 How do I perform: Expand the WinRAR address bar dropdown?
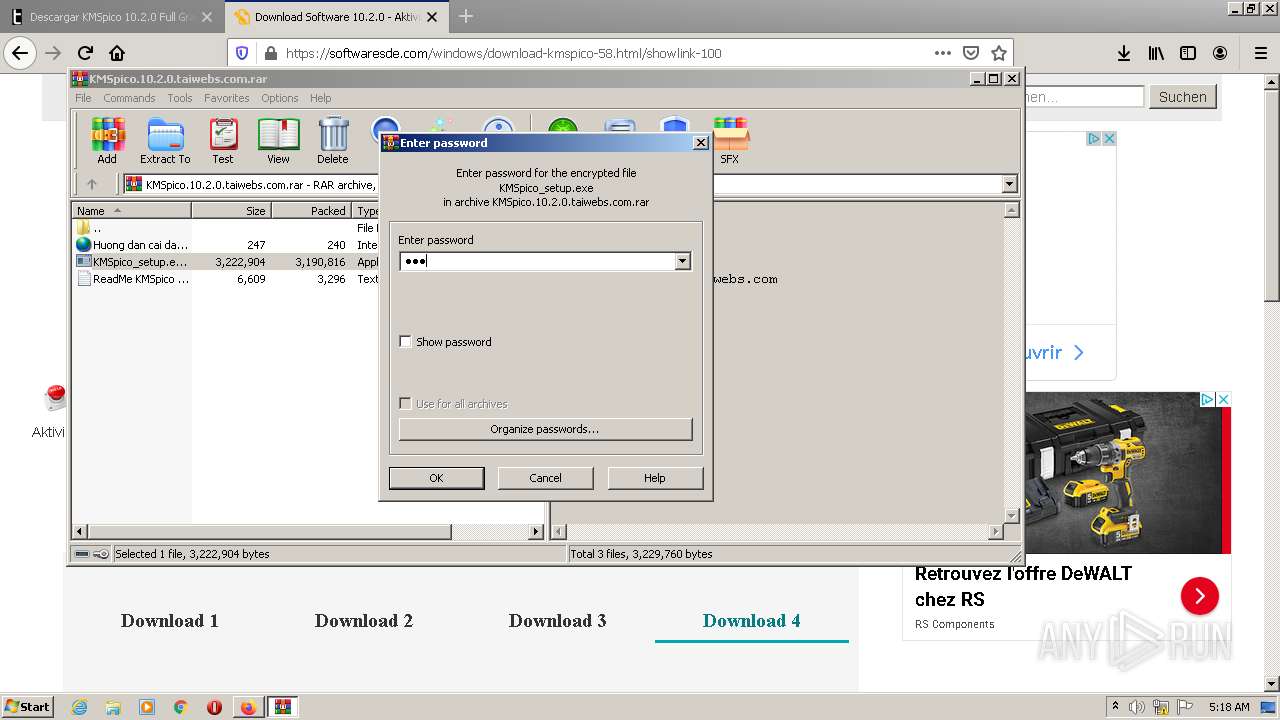pos(1009,184)
